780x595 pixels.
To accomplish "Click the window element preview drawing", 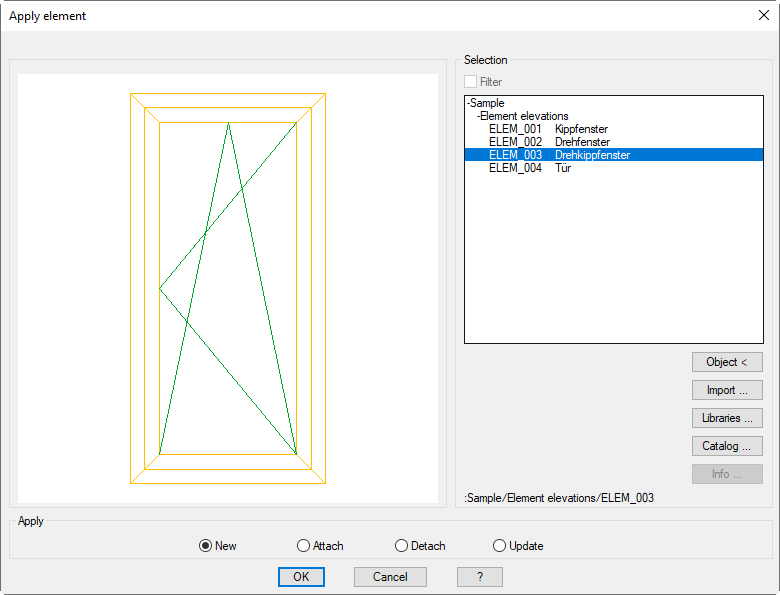I will 228,288.
